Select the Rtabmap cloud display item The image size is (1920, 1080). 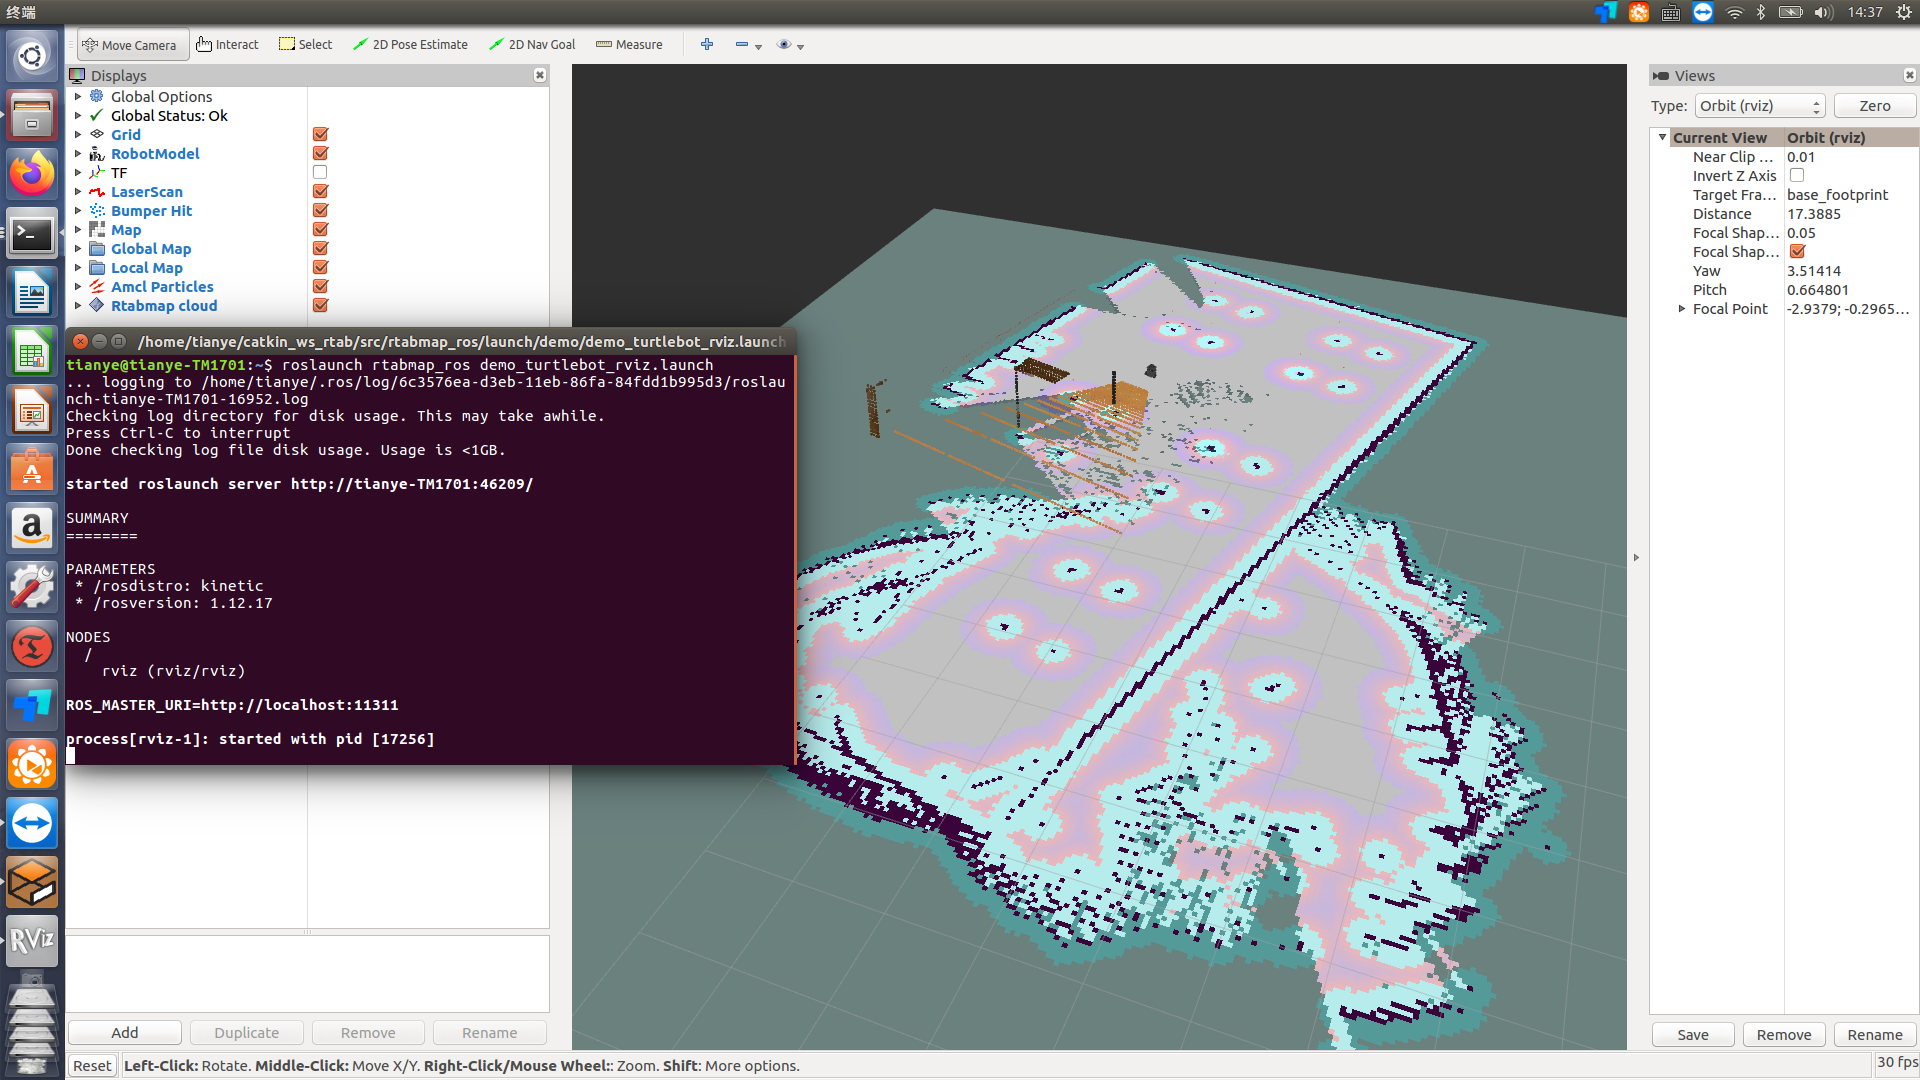pos(164,306)
